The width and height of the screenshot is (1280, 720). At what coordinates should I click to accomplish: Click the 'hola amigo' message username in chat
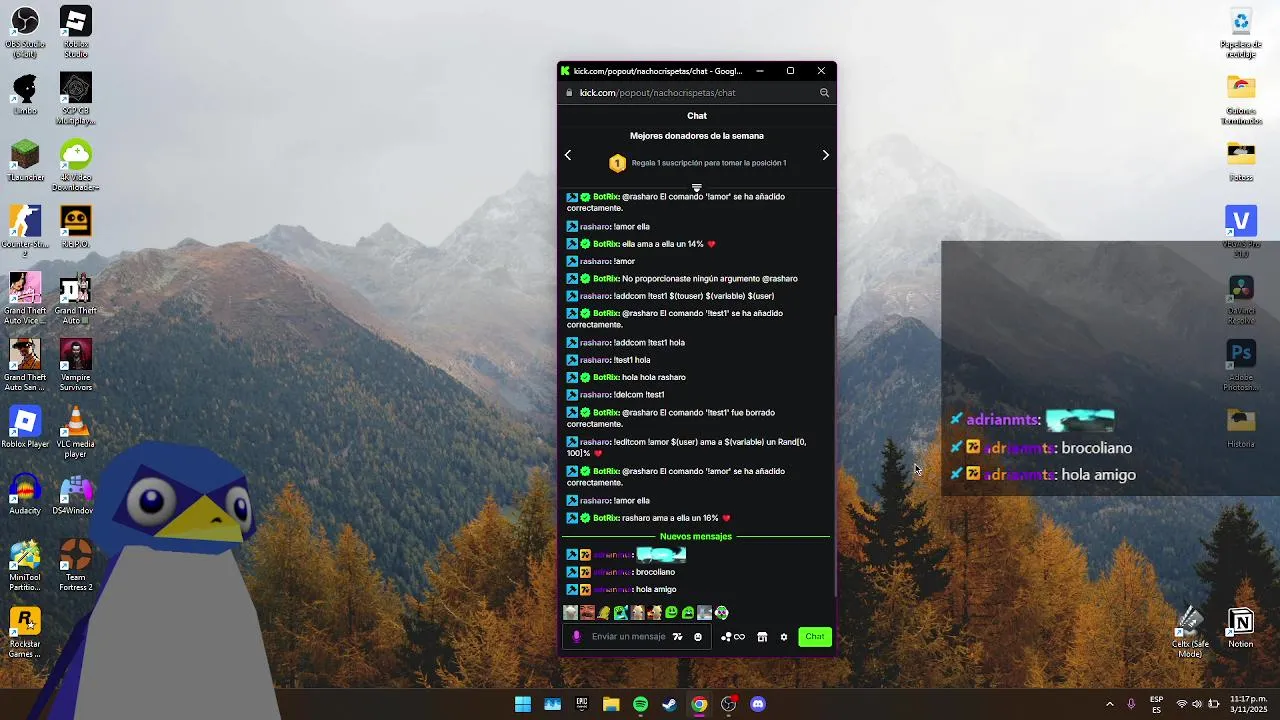[x=612, y=590]
